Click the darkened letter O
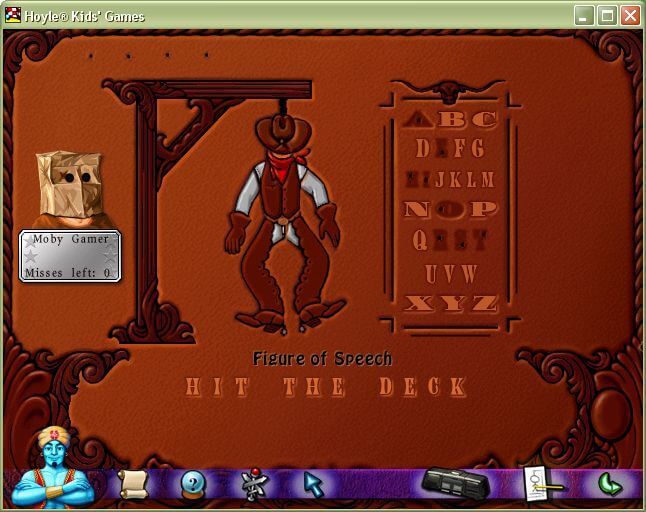This screenshot has width=646, height=512. [450, 209]
